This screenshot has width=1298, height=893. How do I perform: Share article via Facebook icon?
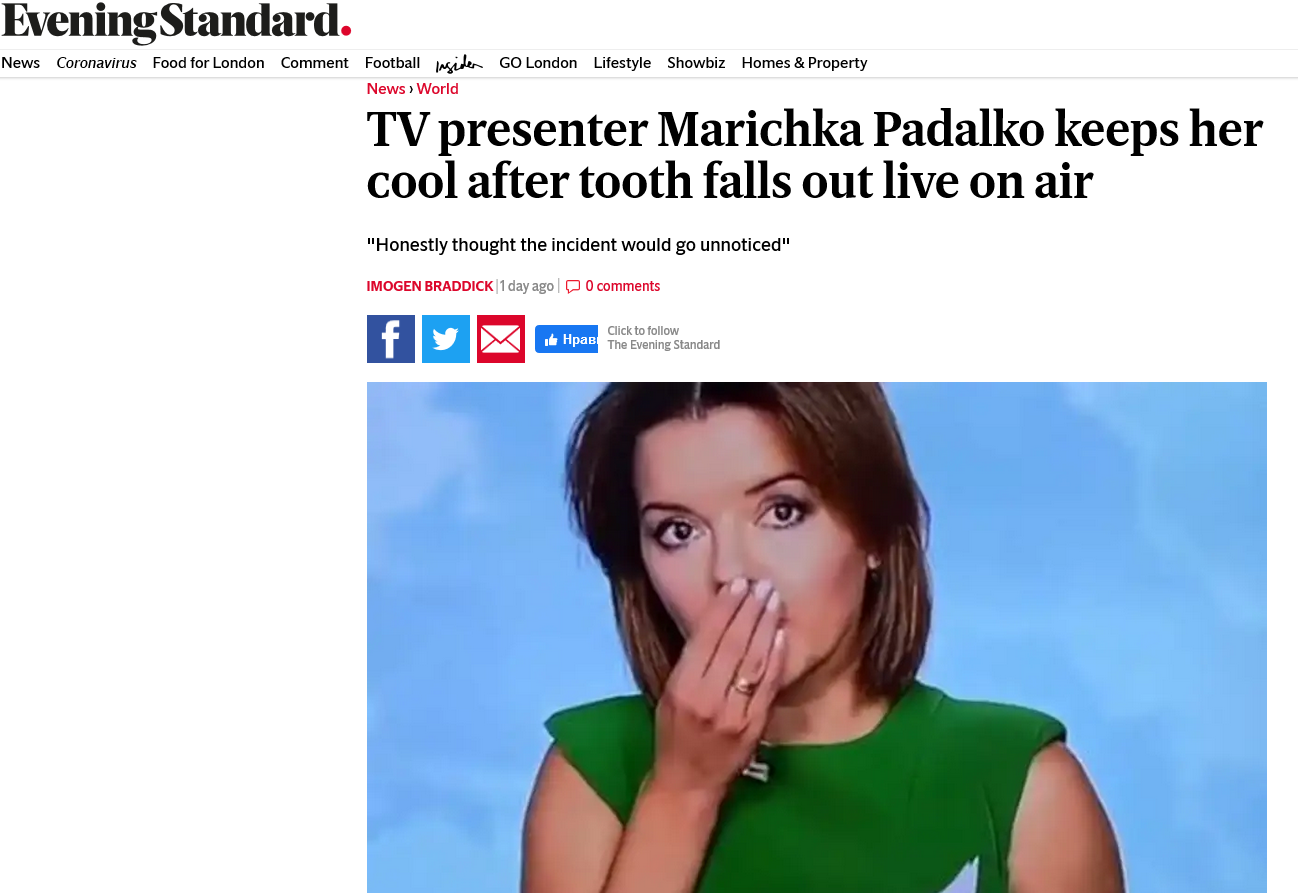(391, 339)
